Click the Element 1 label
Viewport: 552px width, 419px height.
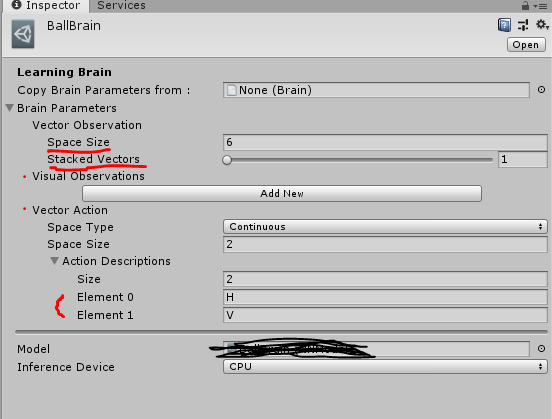[105, 315]
